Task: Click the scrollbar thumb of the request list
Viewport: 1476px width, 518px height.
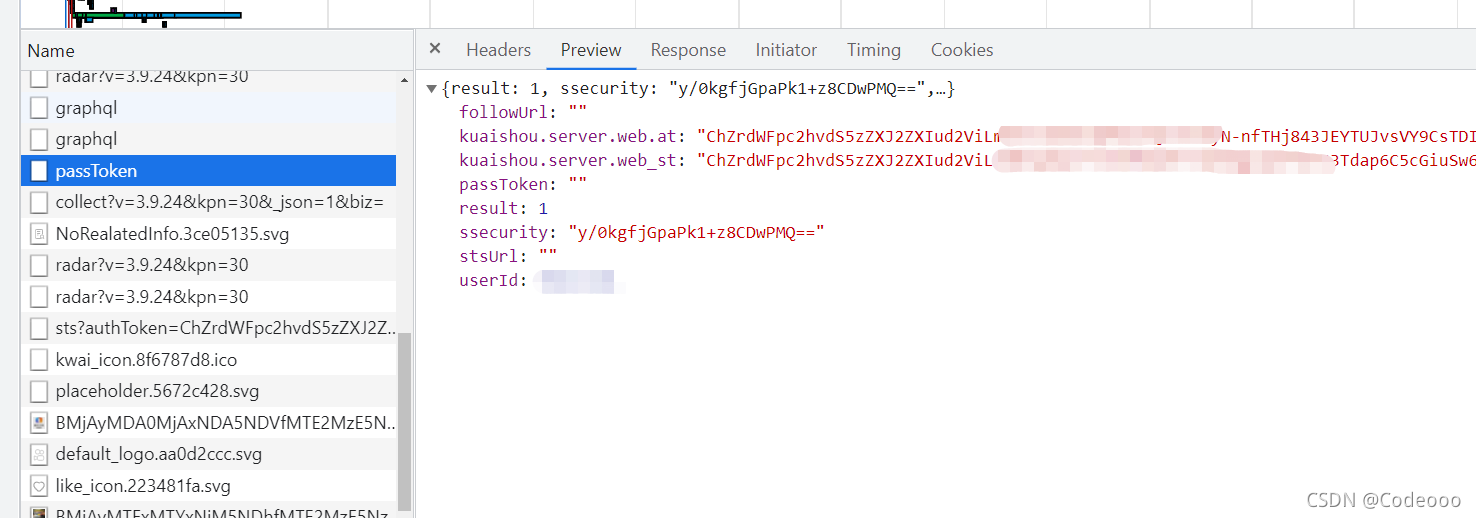Action: point(404,420)
